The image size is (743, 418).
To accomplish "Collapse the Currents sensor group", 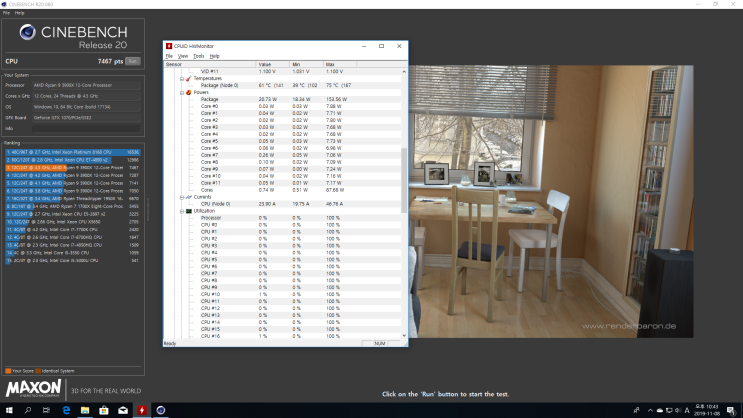I will tap(180, 197).
